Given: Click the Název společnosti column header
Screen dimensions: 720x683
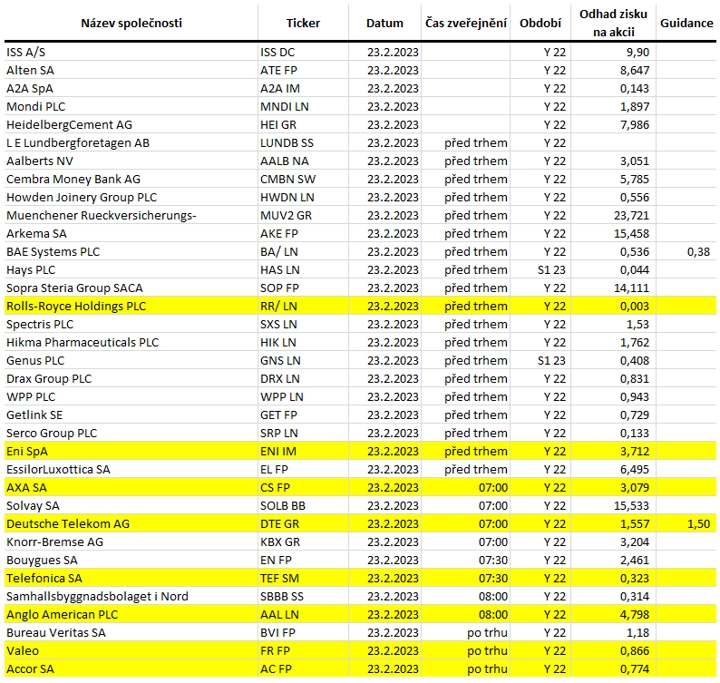Looking at the screenshot, I should [131, 23].
